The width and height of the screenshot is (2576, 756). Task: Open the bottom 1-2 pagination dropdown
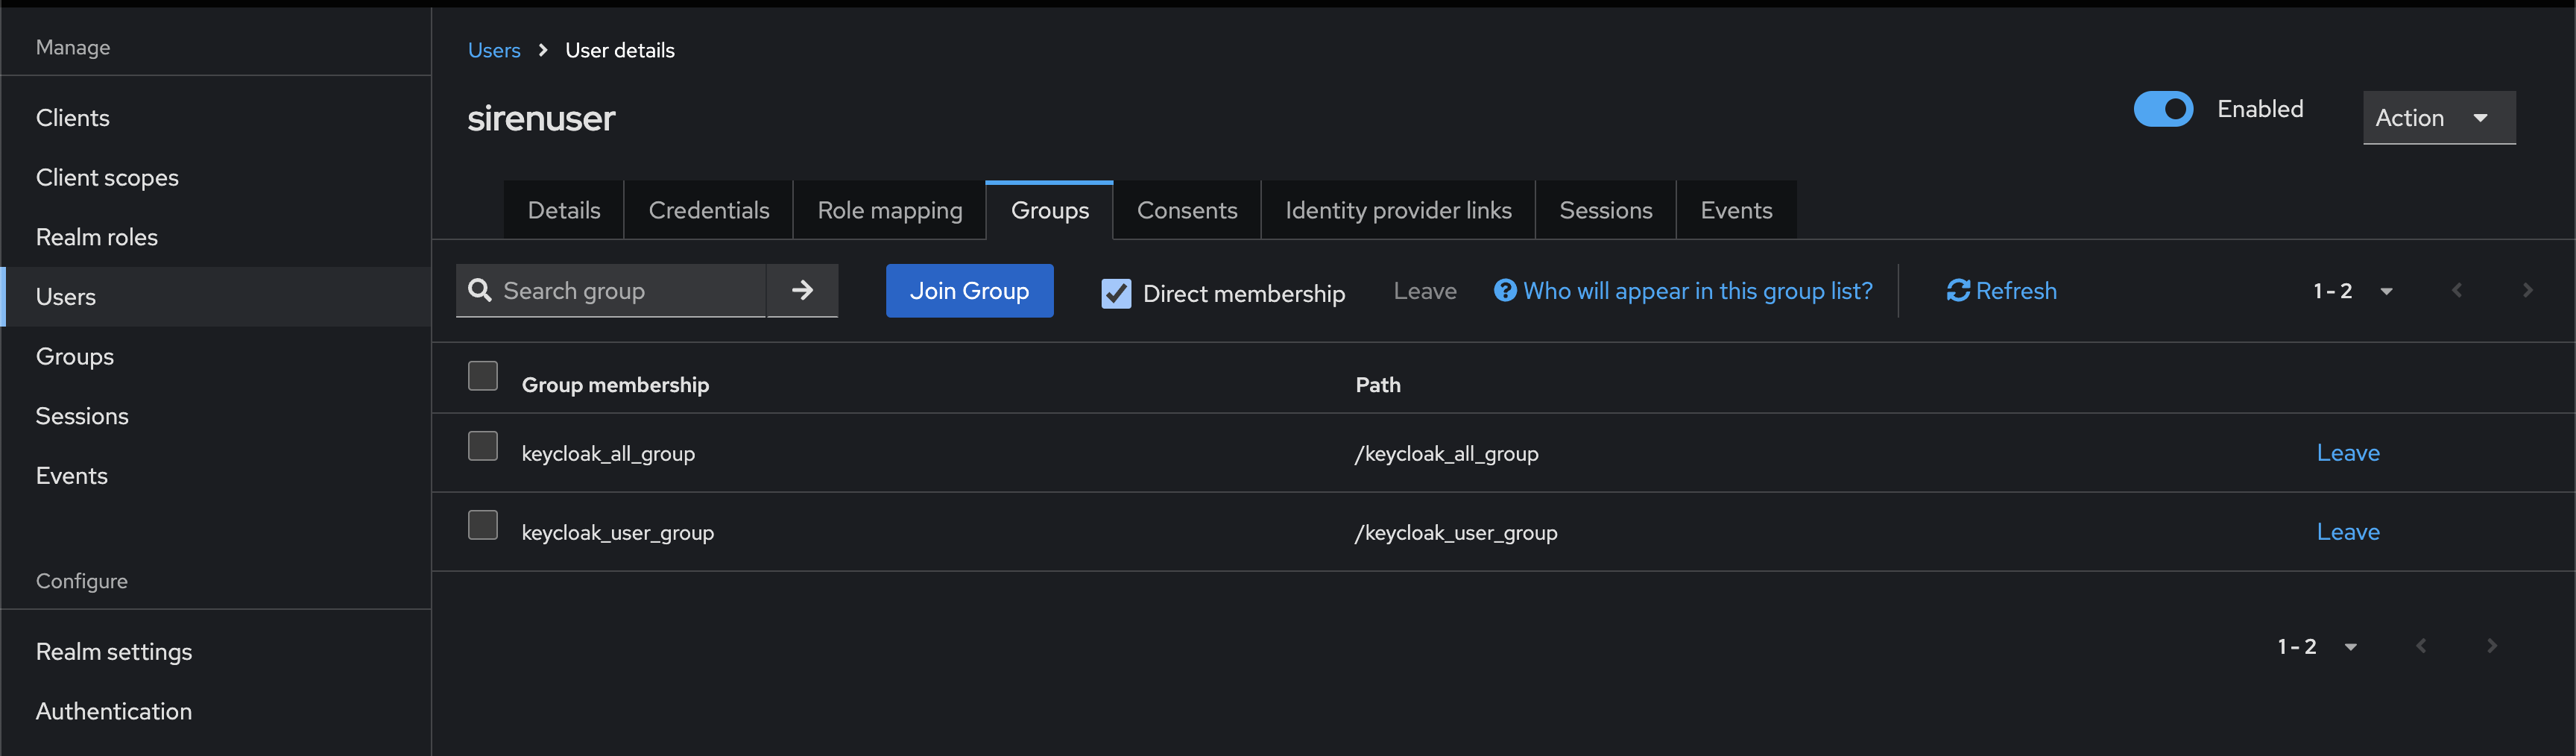click(x=2352, y=646)
